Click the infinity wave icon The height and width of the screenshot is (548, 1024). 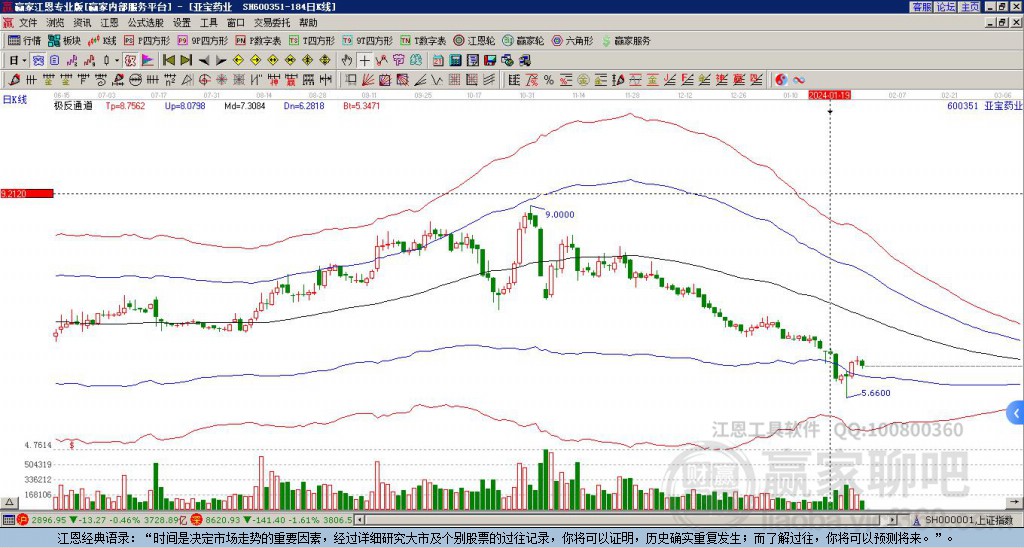(x=799, y=80)
